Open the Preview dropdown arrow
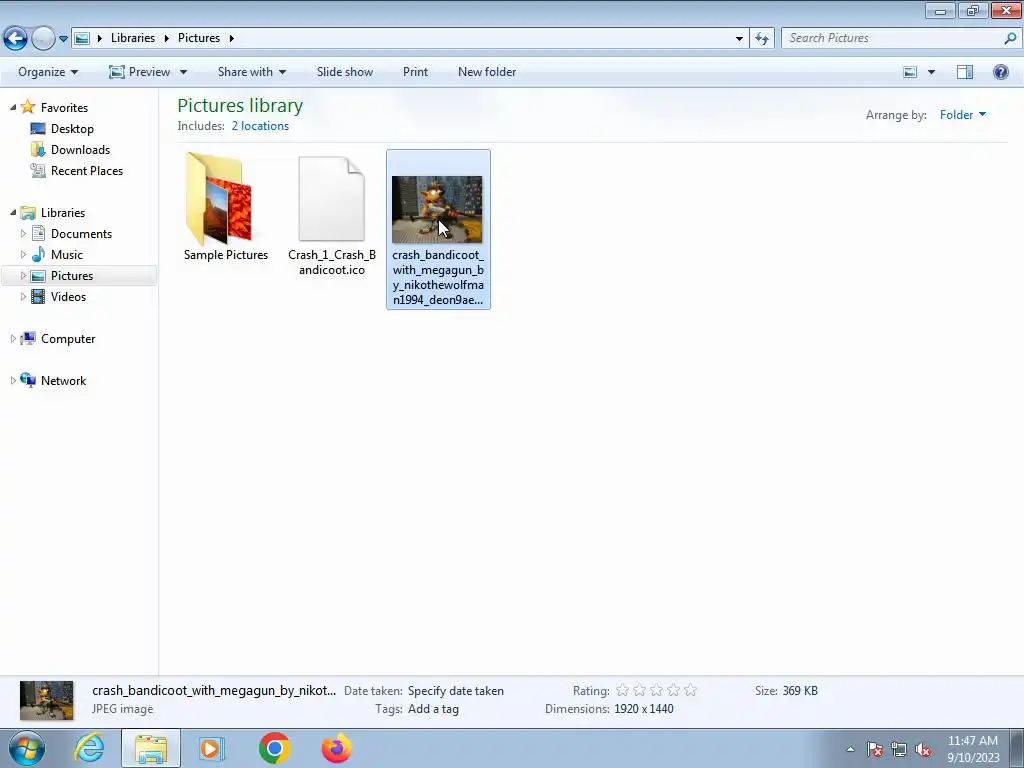The height and width of the screenshot is (768, 1024). click(183, 72)
